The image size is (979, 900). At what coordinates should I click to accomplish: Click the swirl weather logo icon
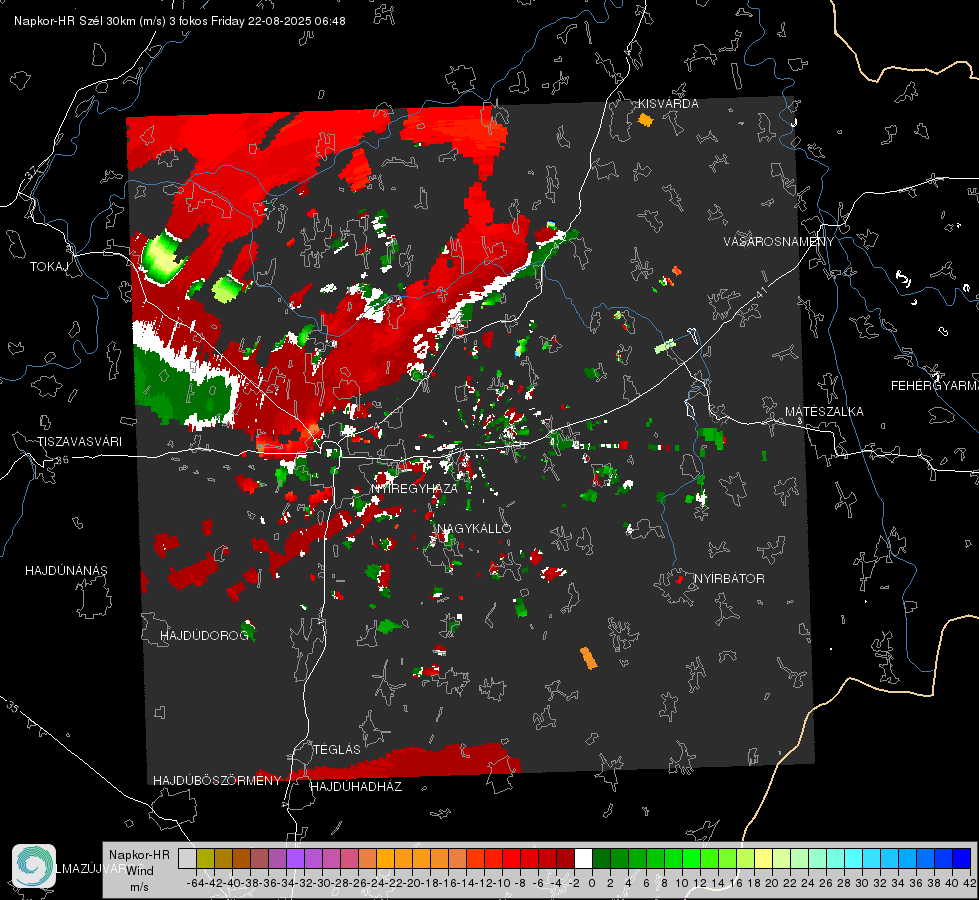(34, 866)
